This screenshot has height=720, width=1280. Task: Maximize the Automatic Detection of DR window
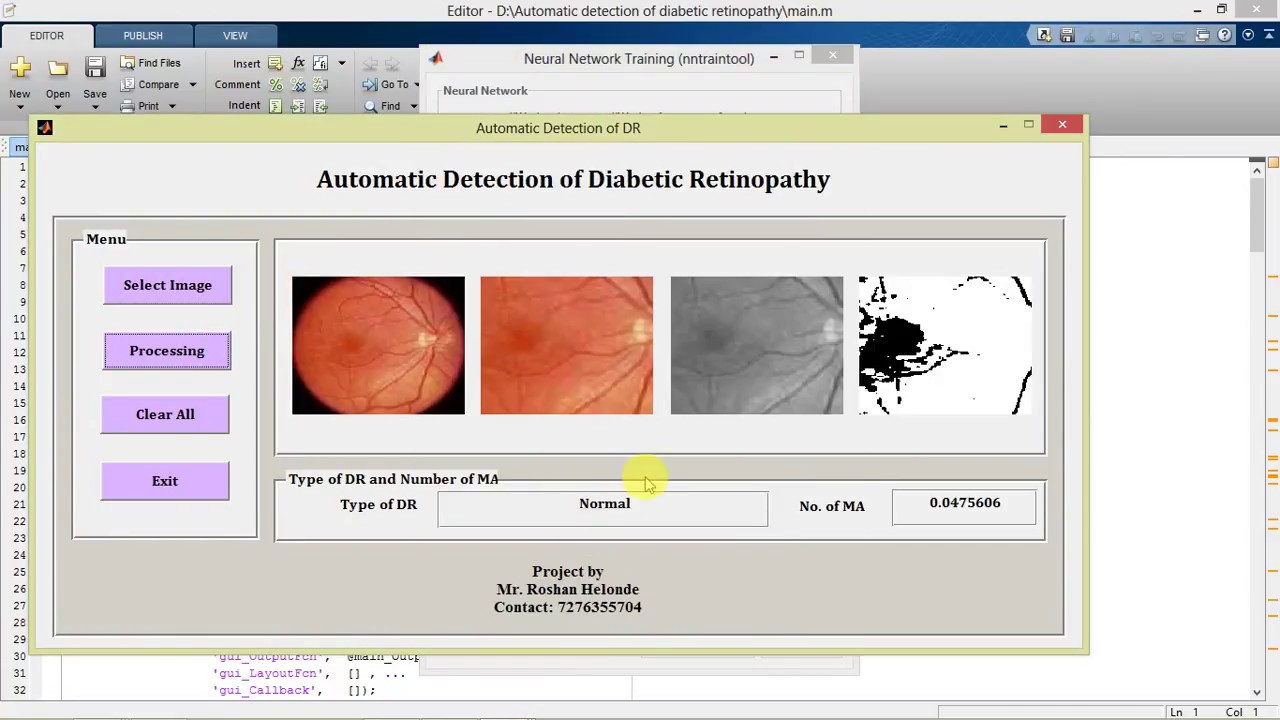click(1029, 124)
